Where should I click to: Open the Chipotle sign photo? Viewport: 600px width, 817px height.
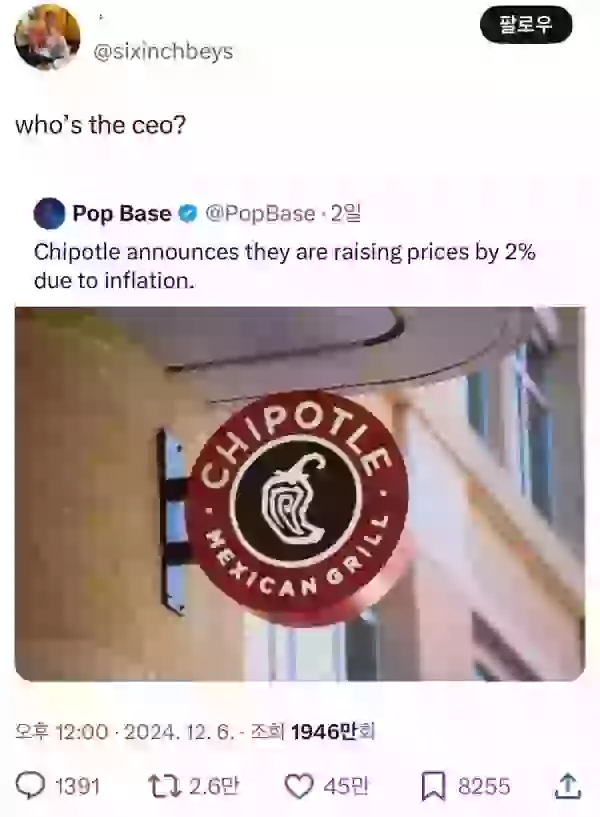pos(300,494)
